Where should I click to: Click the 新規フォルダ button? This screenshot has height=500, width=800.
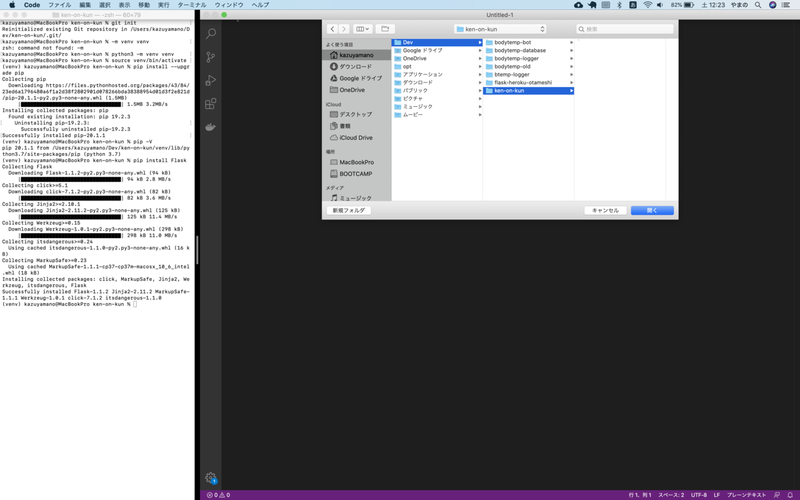pyautogui.click(x=349, y=210)
